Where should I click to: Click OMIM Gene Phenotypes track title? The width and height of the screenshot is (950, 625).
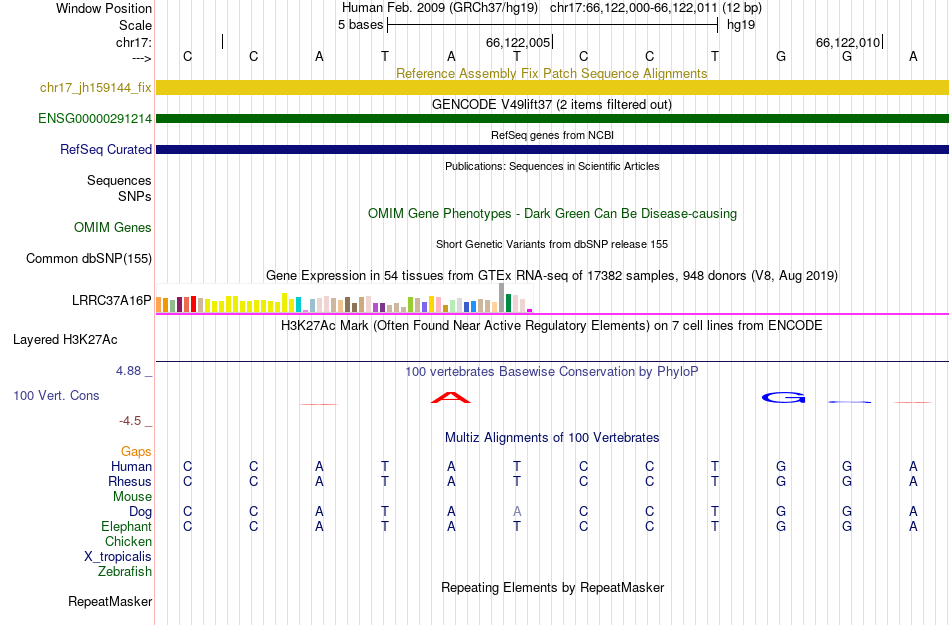(x=552, y=213)
